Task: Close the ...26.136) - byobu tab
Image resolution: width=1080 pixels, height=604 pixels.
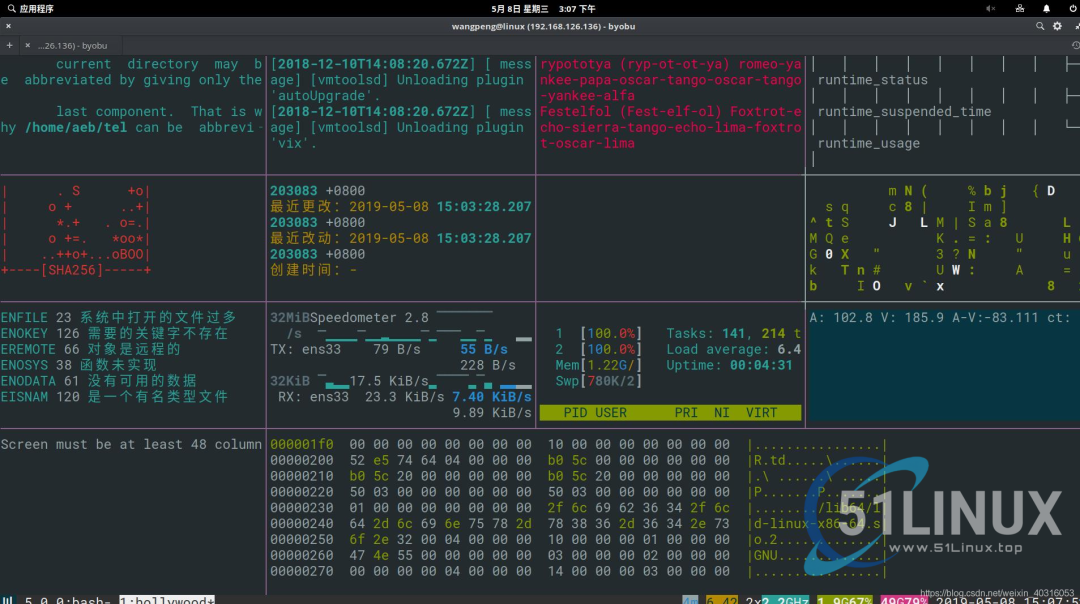Action: [x=28, y=45]
